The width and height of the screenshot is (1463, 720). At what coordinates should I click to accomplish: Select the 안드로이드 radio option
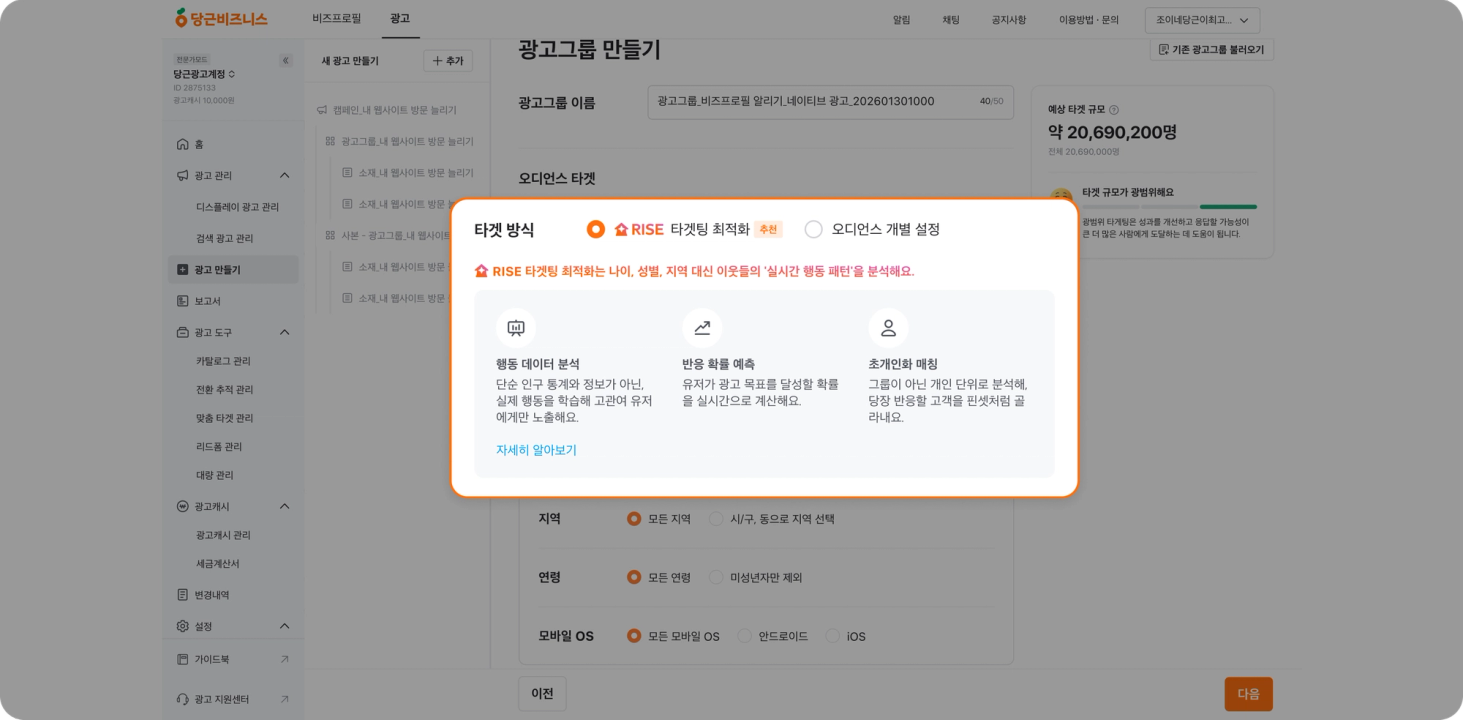click(x=744, y=636)
